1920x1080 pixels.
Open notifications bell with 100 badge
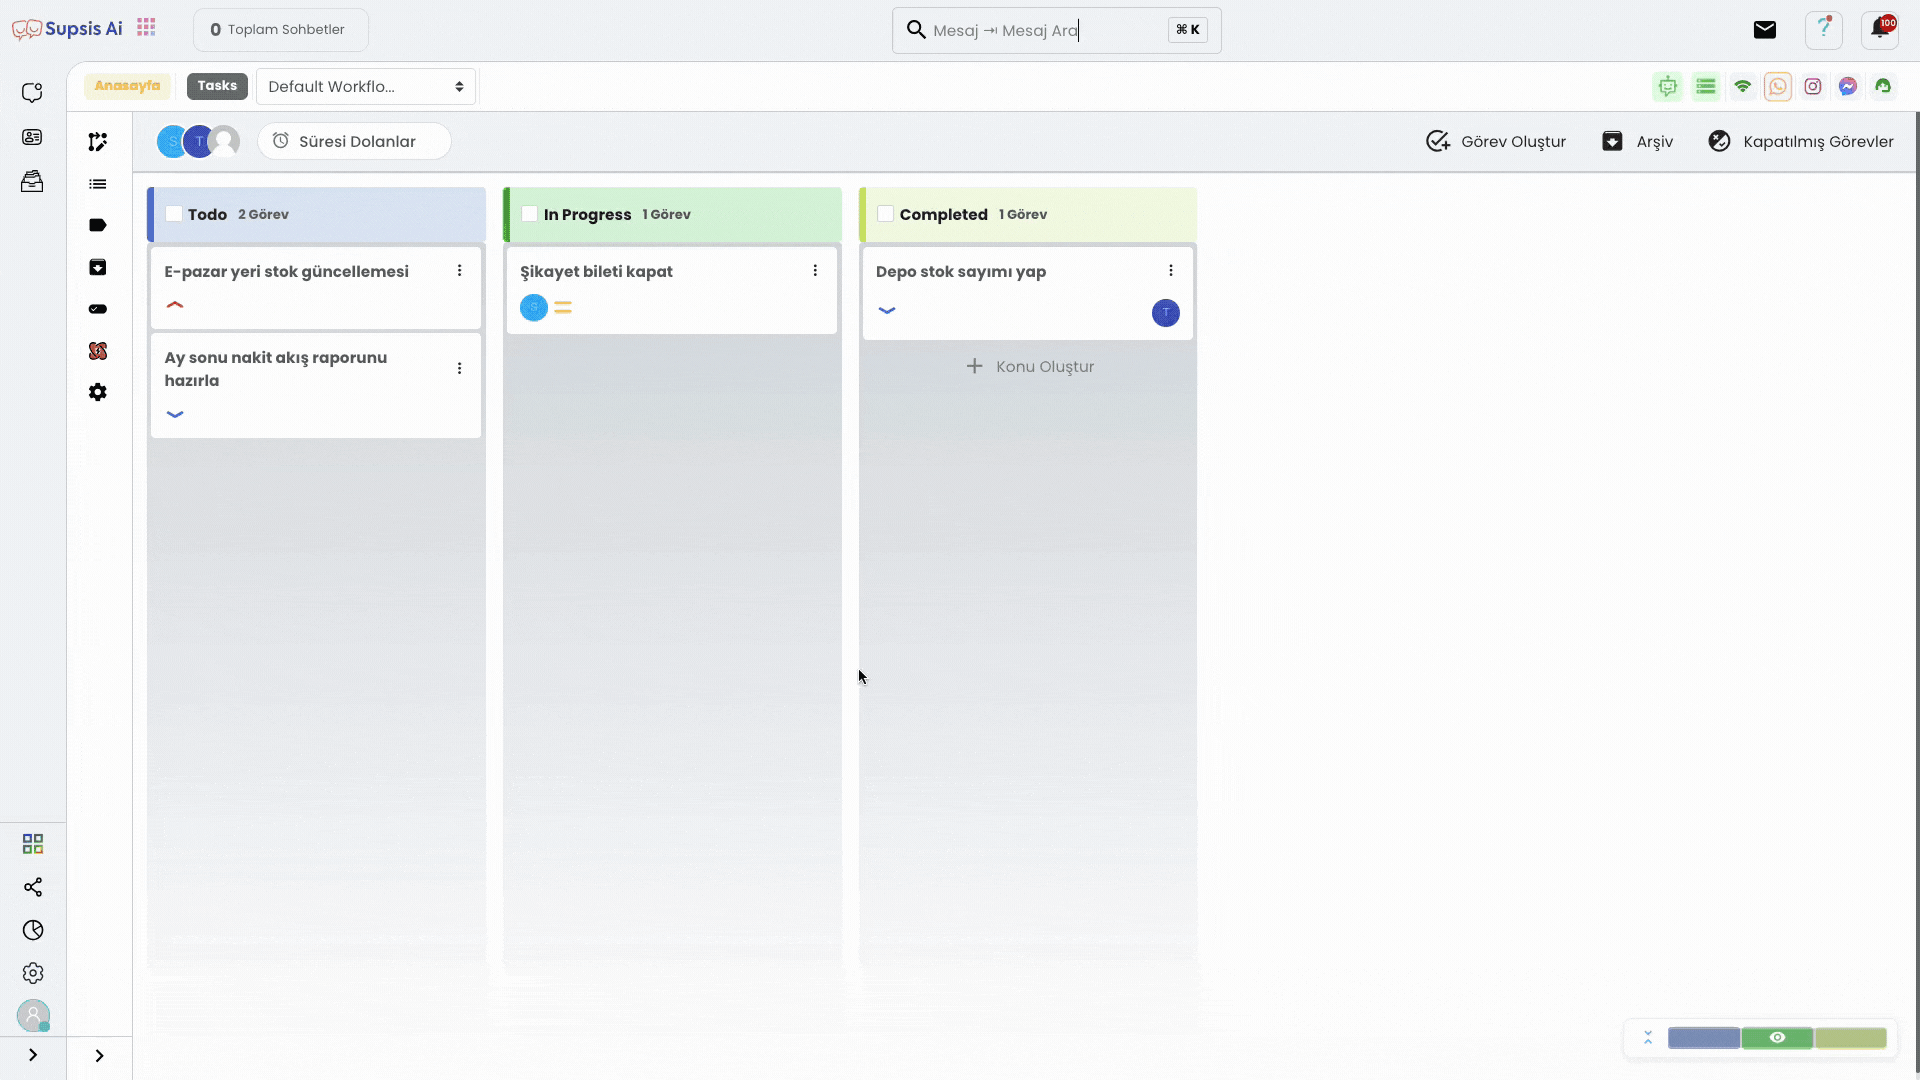click(x=1880, y=29)
